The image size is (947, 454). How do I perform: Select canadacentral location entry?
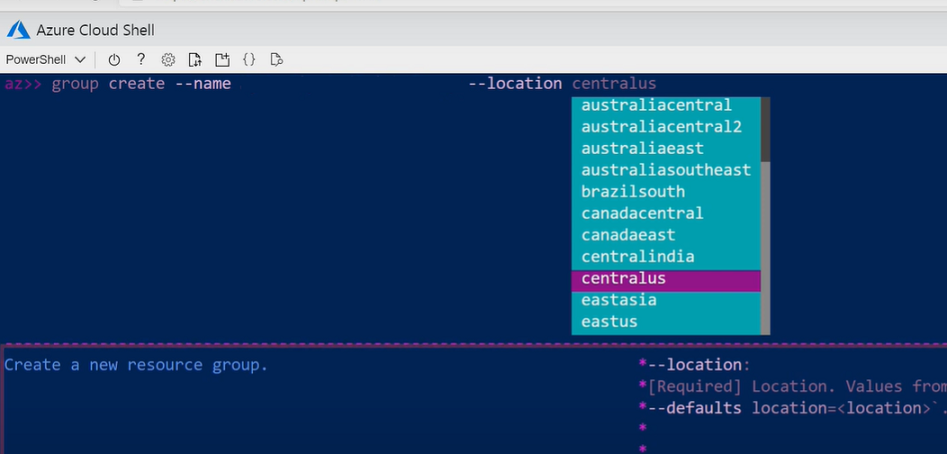click(642, 213)
